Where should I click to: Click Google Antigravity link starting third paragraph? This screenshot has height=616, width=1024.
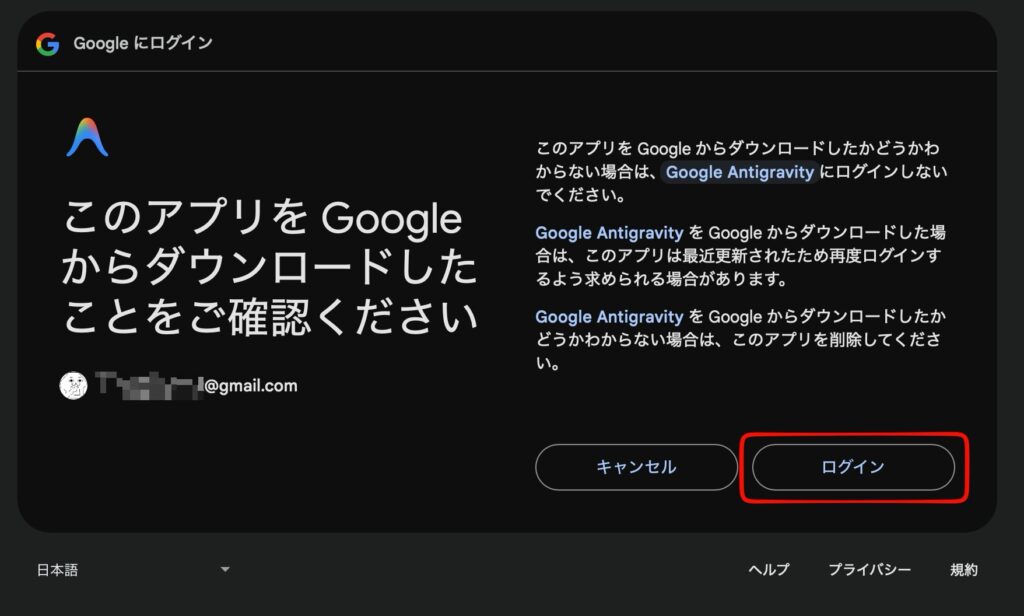pos(609,317)
